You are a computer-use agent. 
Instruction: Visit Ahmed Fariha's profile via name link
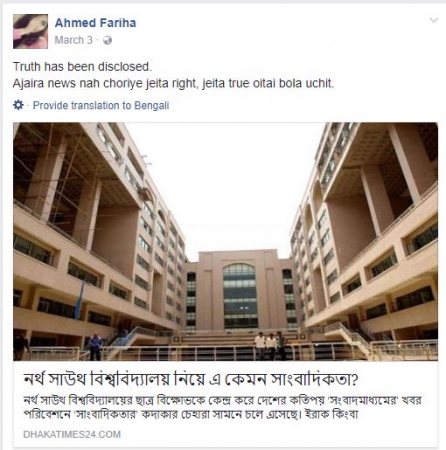95,23
